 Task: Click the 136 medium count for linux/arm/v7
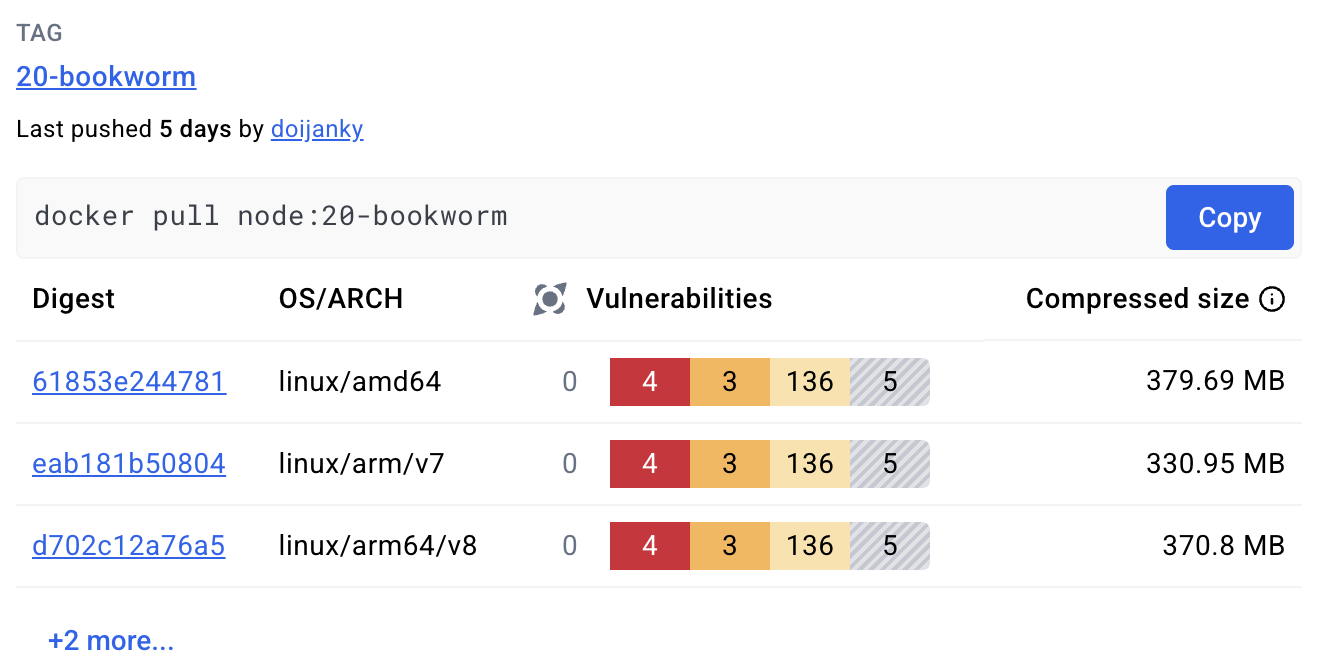coord(810,464)
